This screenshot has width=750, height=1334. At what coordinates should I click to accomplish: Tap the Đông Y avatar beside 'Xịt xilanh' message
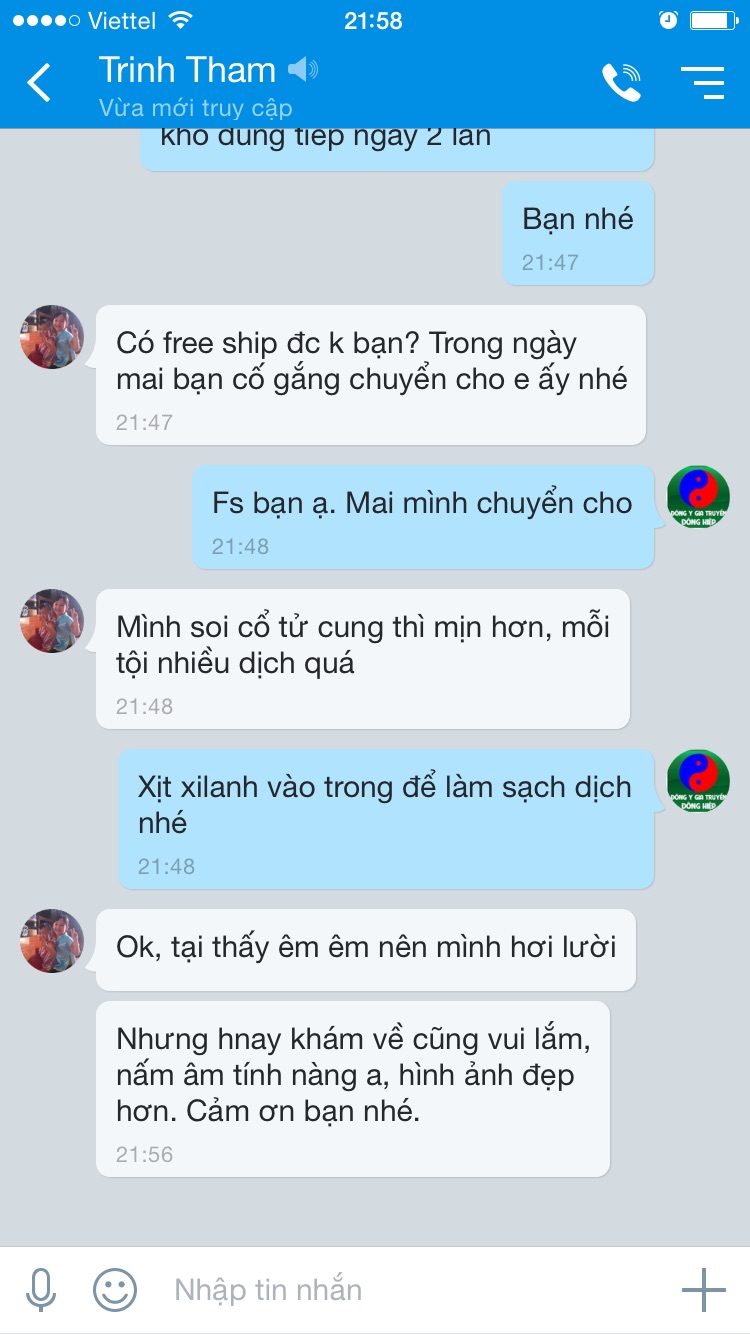click(698, 781)
